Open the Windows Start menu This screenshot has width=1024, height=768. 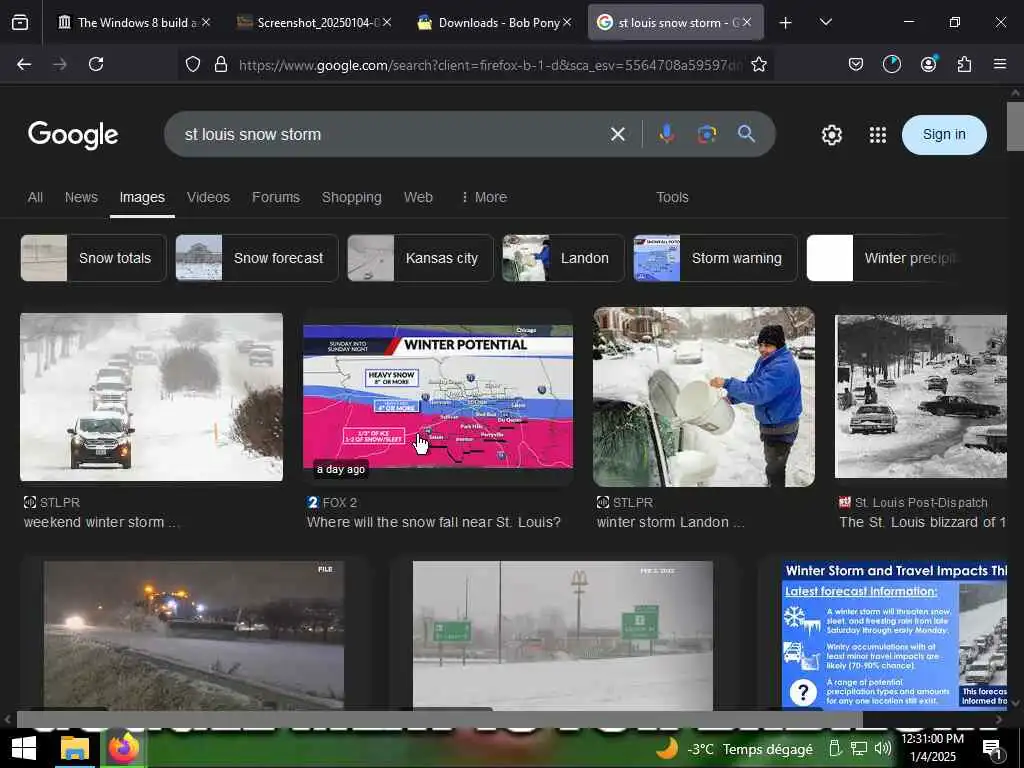point(24,748)
